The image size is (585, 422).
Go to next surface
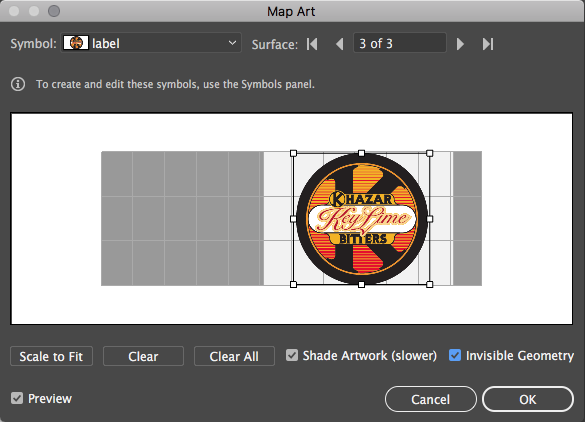point(460,44)
